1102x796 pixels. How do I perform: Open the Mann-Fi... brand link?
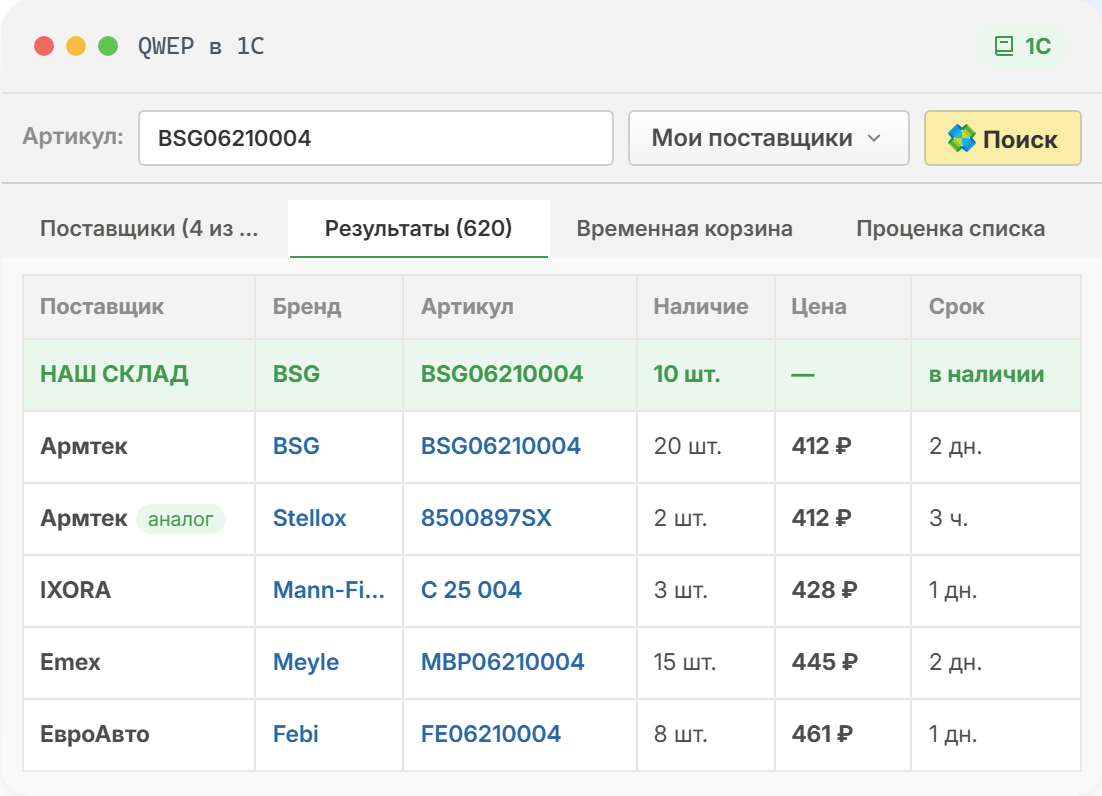click(329, 589)
